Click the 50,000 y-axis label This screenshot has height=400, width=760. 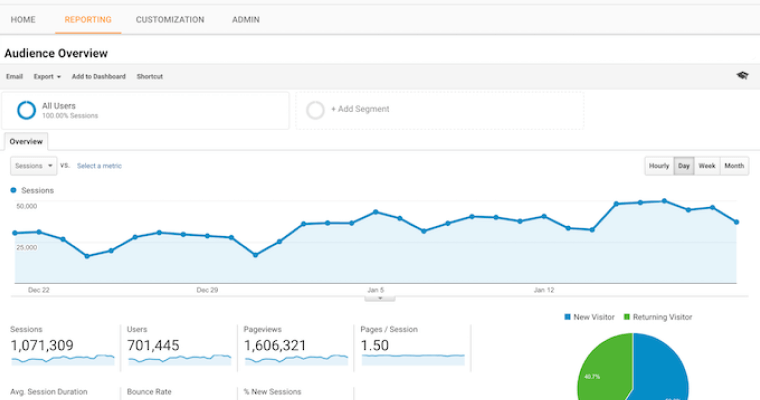[x=27, y=206]
